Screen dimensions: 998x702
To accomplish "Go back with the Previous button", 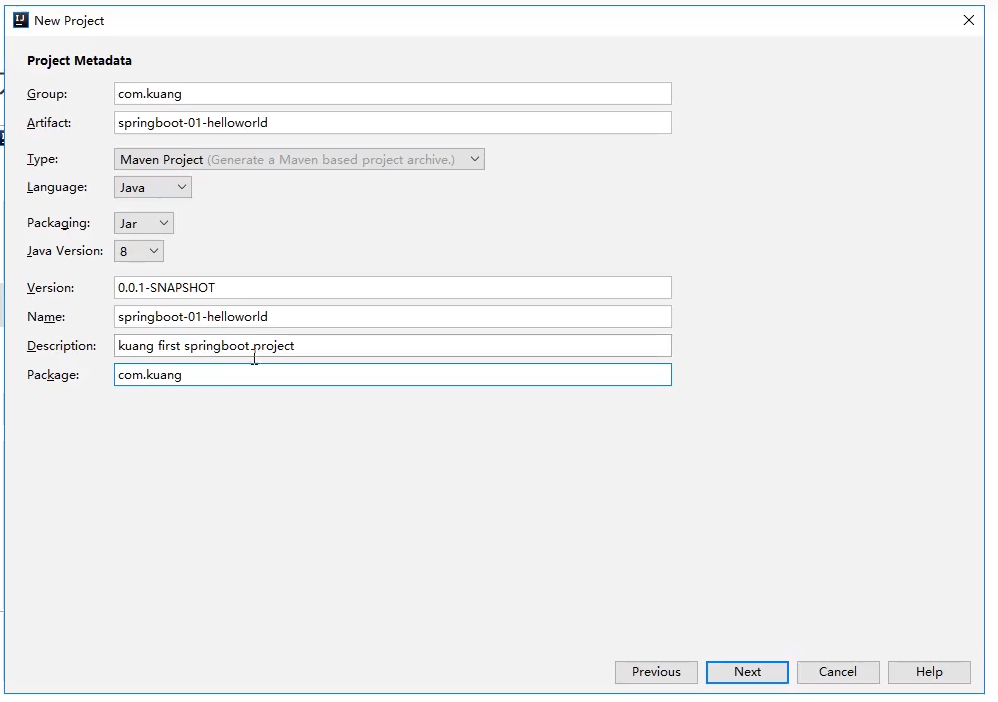I will [656, 672].
